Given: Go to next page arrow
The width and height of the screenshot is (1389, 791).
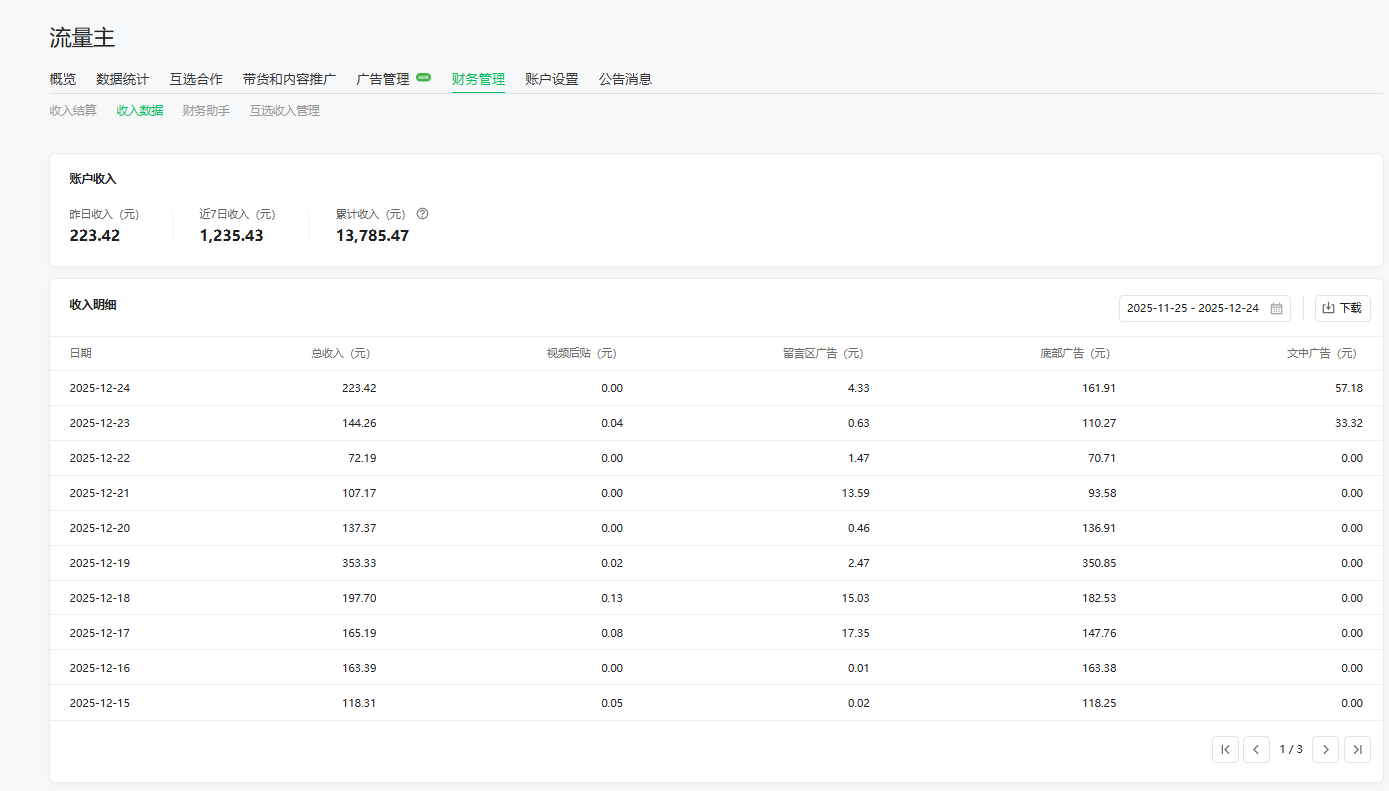Looking at the screenshot, I should pyautogui.click(x=1325, y=749).
